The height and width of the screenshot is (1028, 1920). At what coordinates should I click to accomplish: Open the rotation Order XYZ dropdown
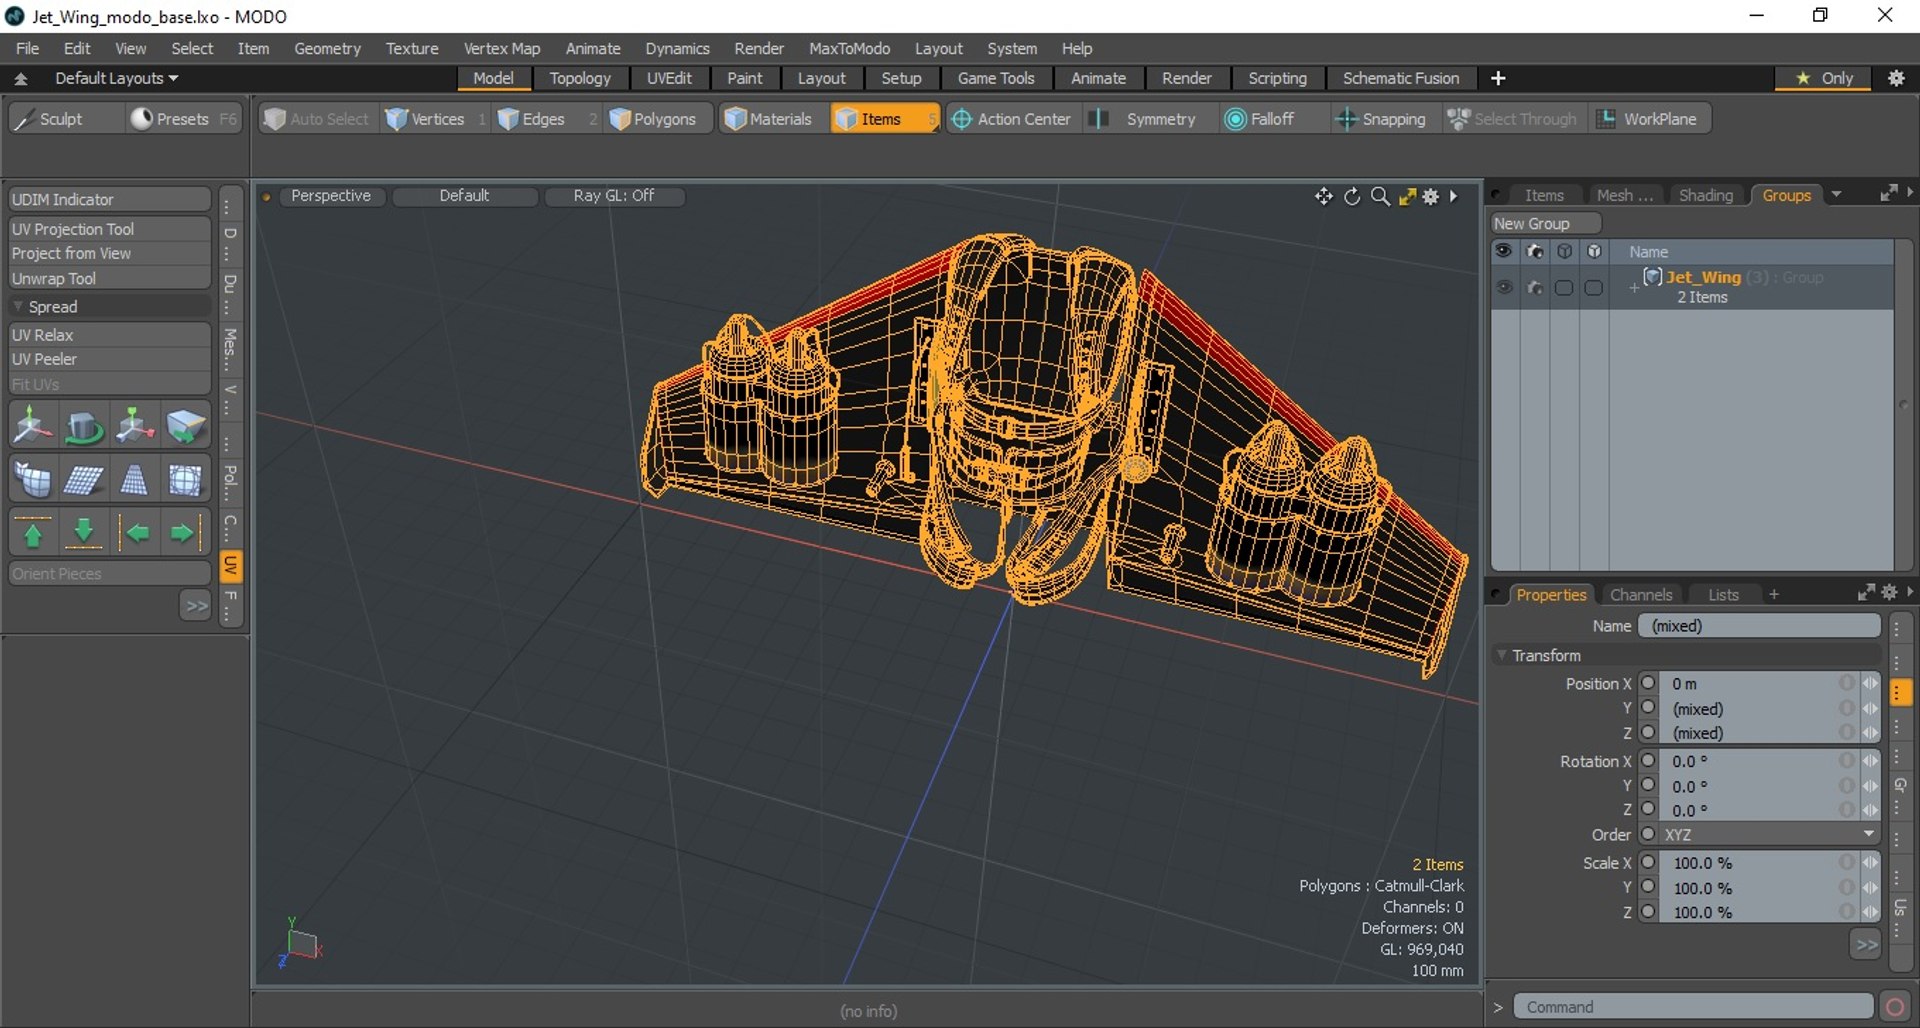click(x=1769, y=834)
